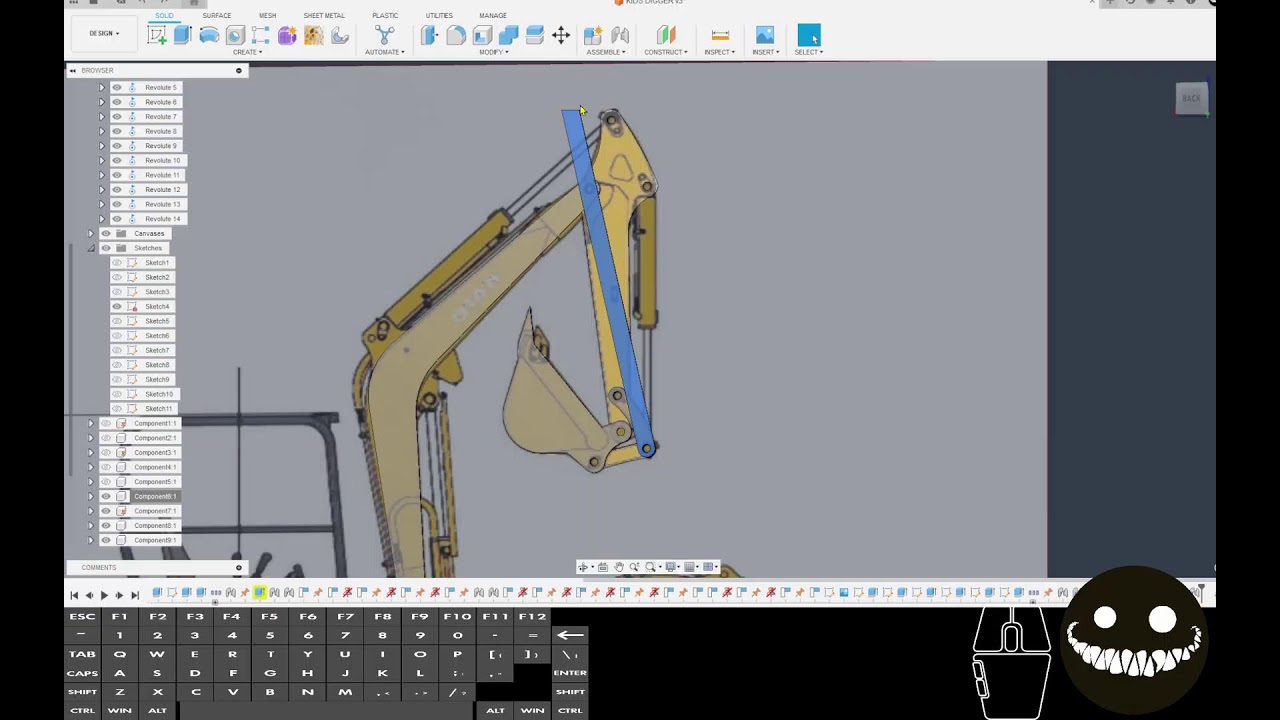Open the Create dropdown menu
This screenshot has height=720, width=1280.
click(x=247, y=52)
